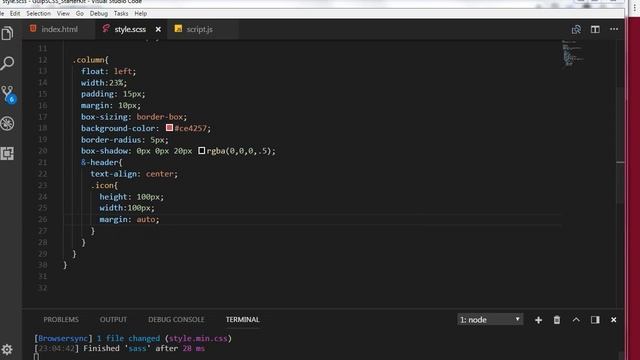Open the Selection menu
Image resolution: width=640 pixels, height=360 pixels.
38,13
